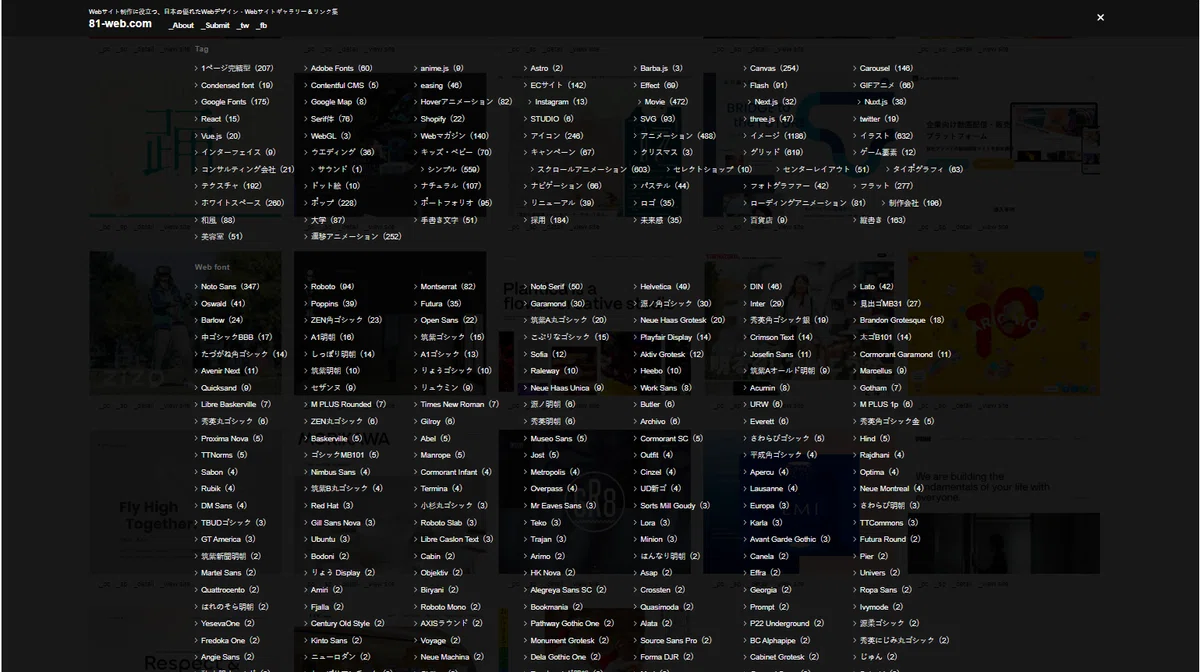Image resolution: width=1200 pixels, height=672 pixels.
Task: Select the Times New Roman (7) font
Action: point(459,405)
